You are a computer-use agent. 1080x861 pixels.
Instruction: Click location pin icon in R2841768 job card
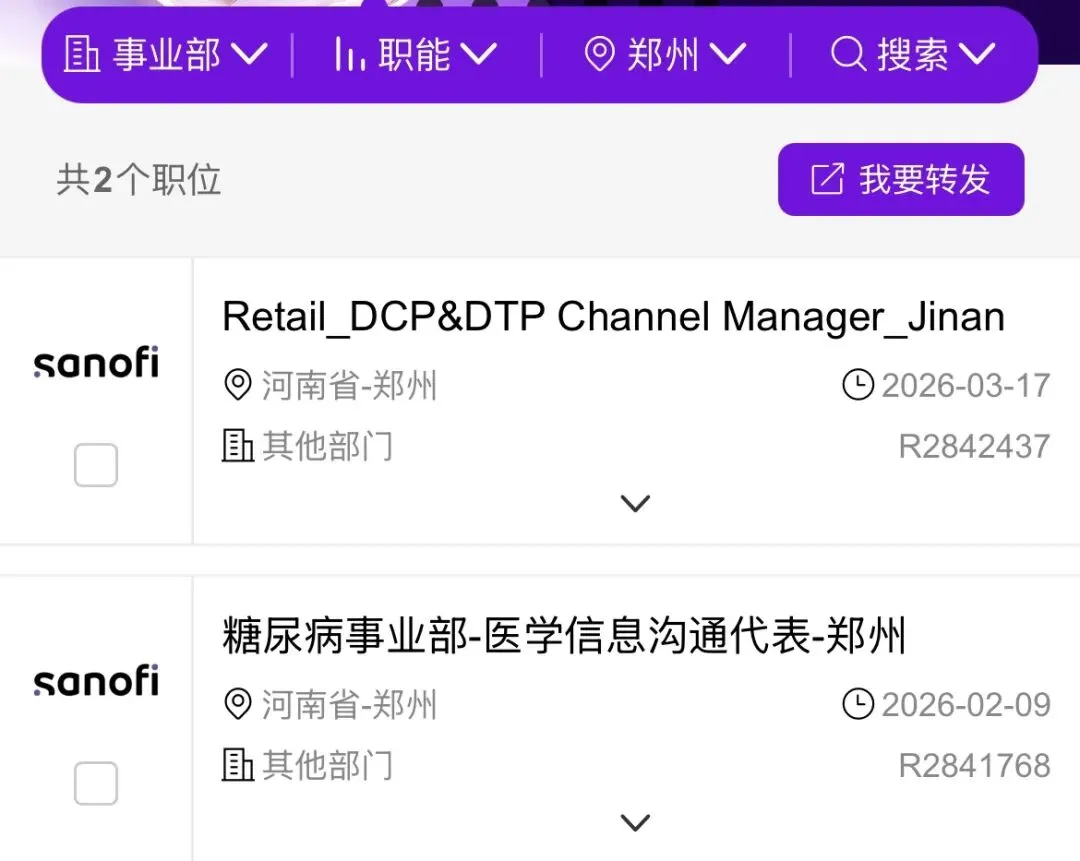[238, 704]
